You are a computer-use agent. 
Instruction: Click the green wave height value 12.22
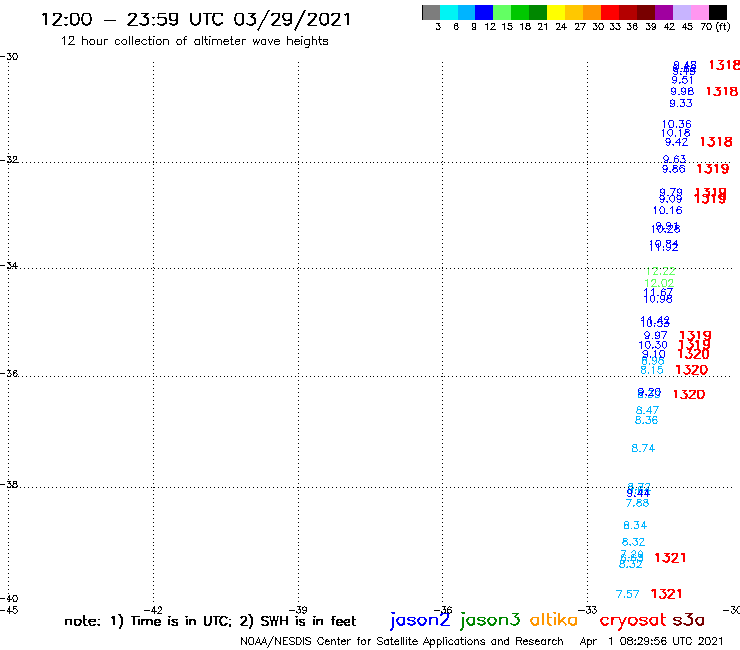[x=661, y=271]
